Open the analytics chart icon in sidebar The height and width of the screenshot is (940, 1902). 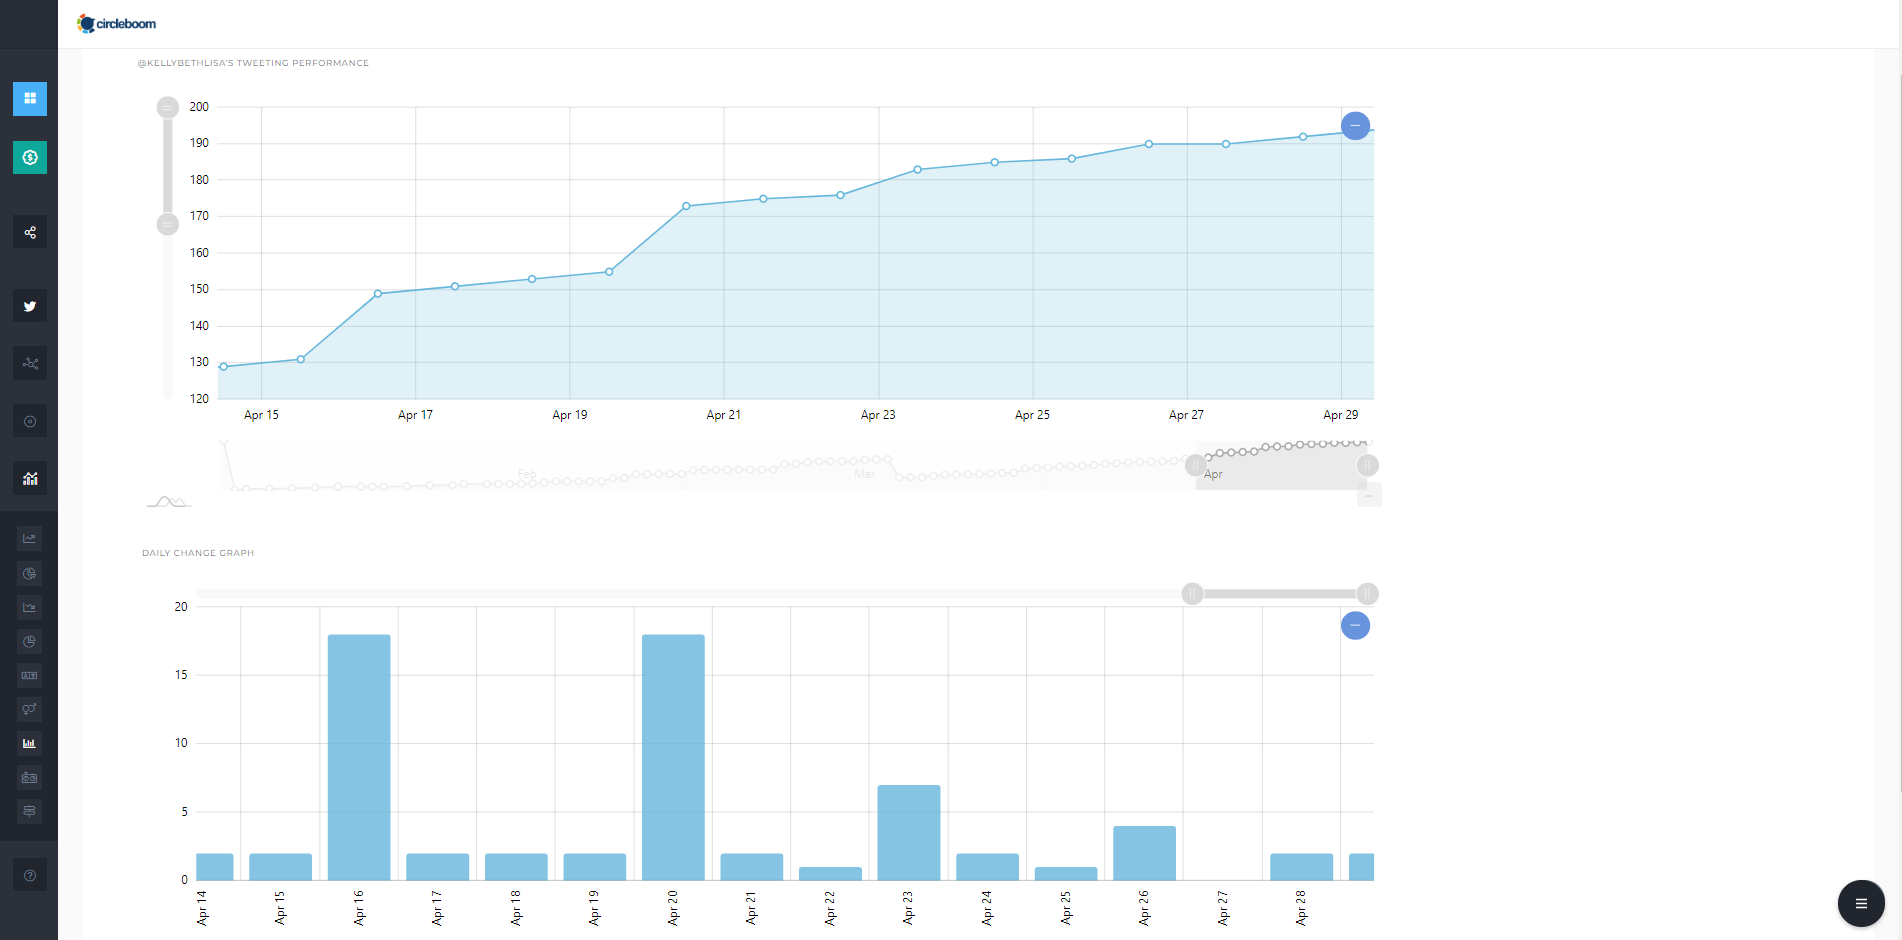tap(30, 479)
